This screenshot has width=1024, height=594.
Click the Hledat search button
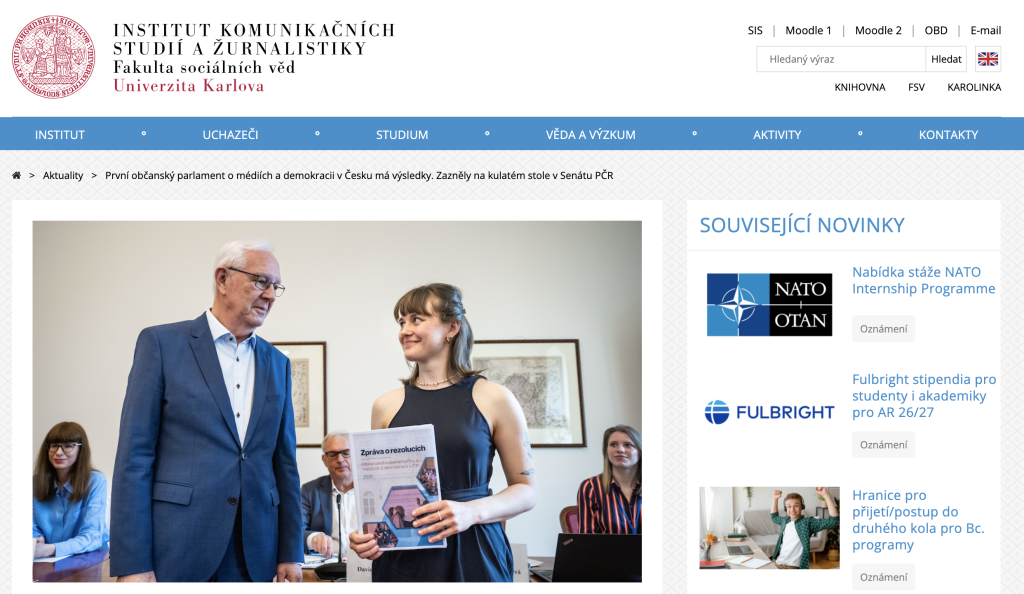[946, 59]
